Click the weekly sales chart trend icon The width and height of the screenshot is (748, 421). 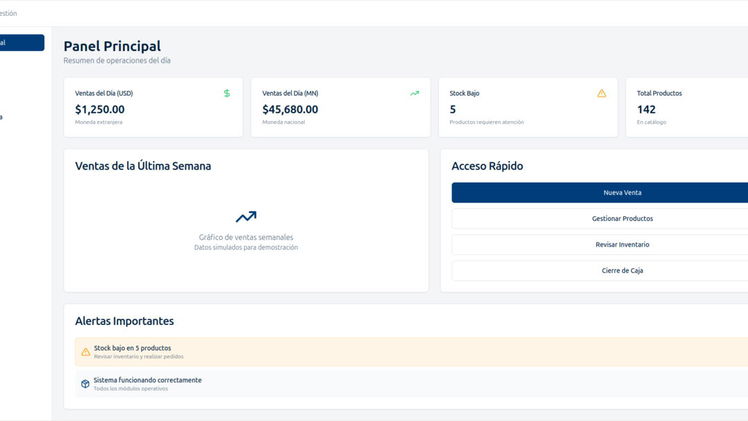point(246,217)
